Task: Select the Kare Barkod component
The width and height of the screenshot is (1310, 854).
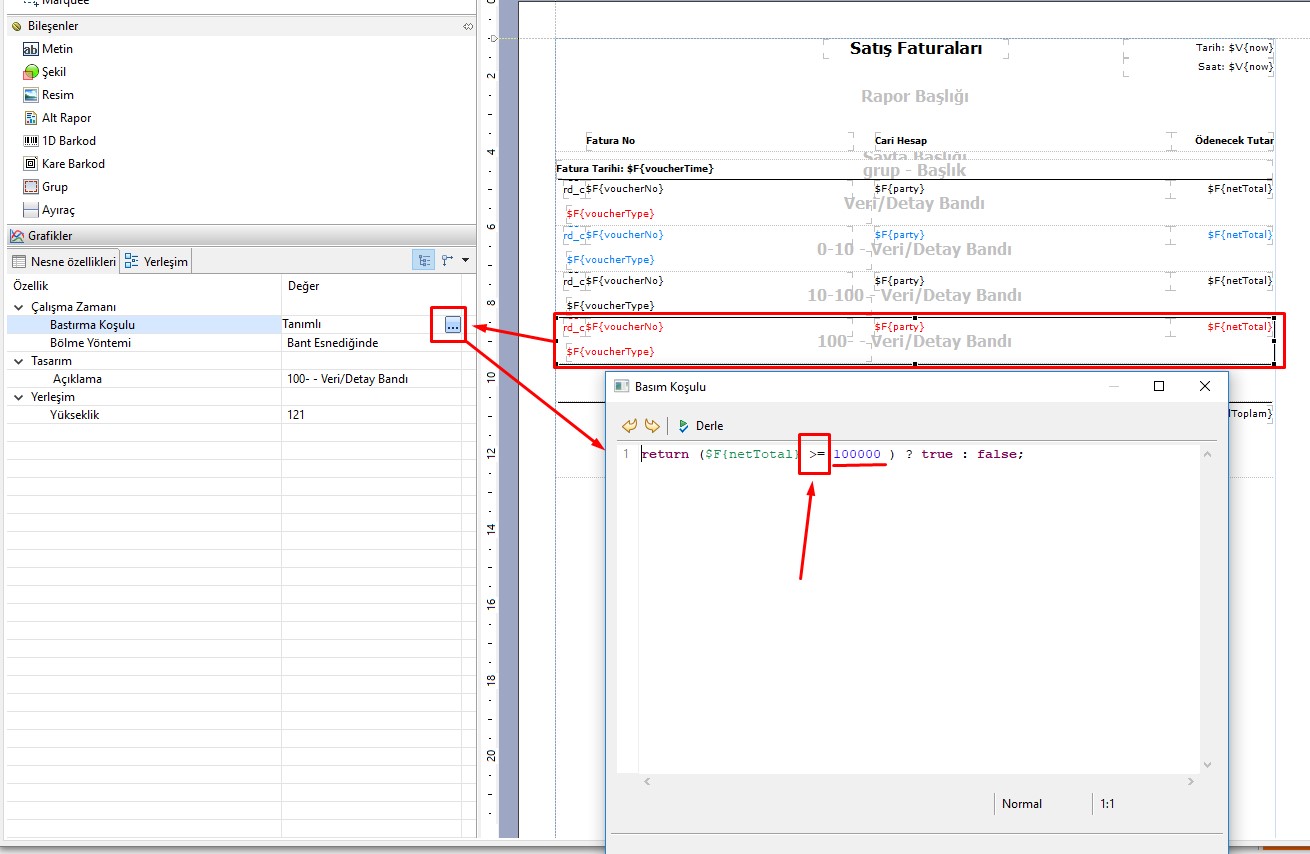Action: [72, 164]
